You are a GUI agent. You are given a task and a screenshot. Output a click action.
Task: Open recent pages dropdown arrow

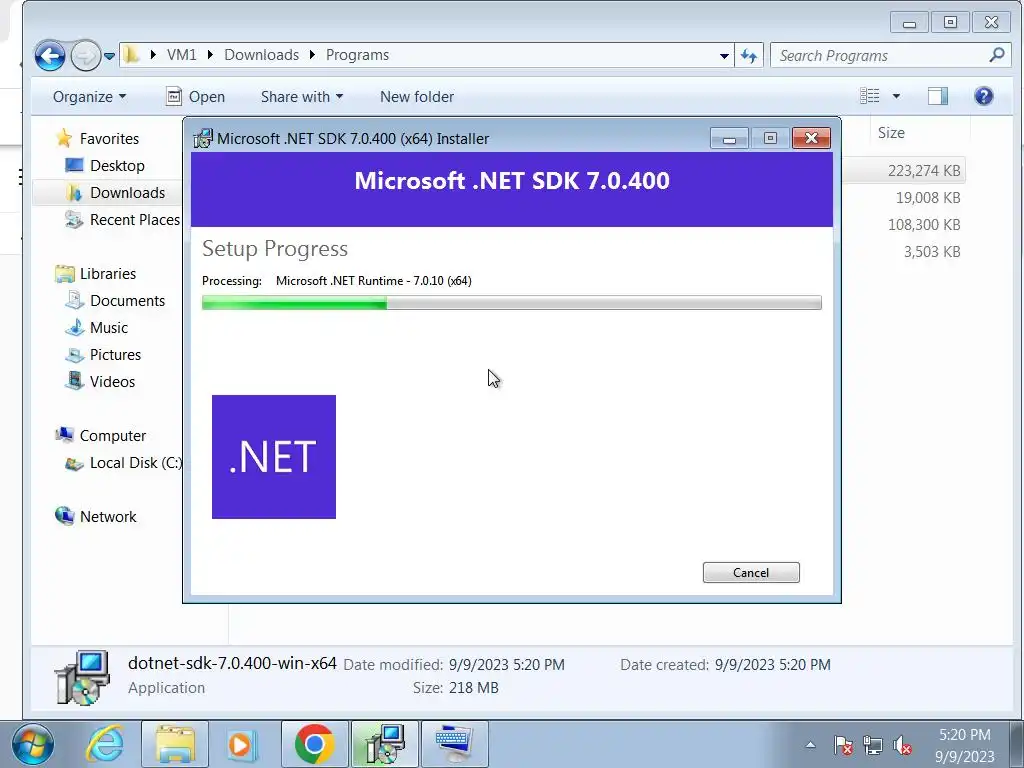pos(110,56)
